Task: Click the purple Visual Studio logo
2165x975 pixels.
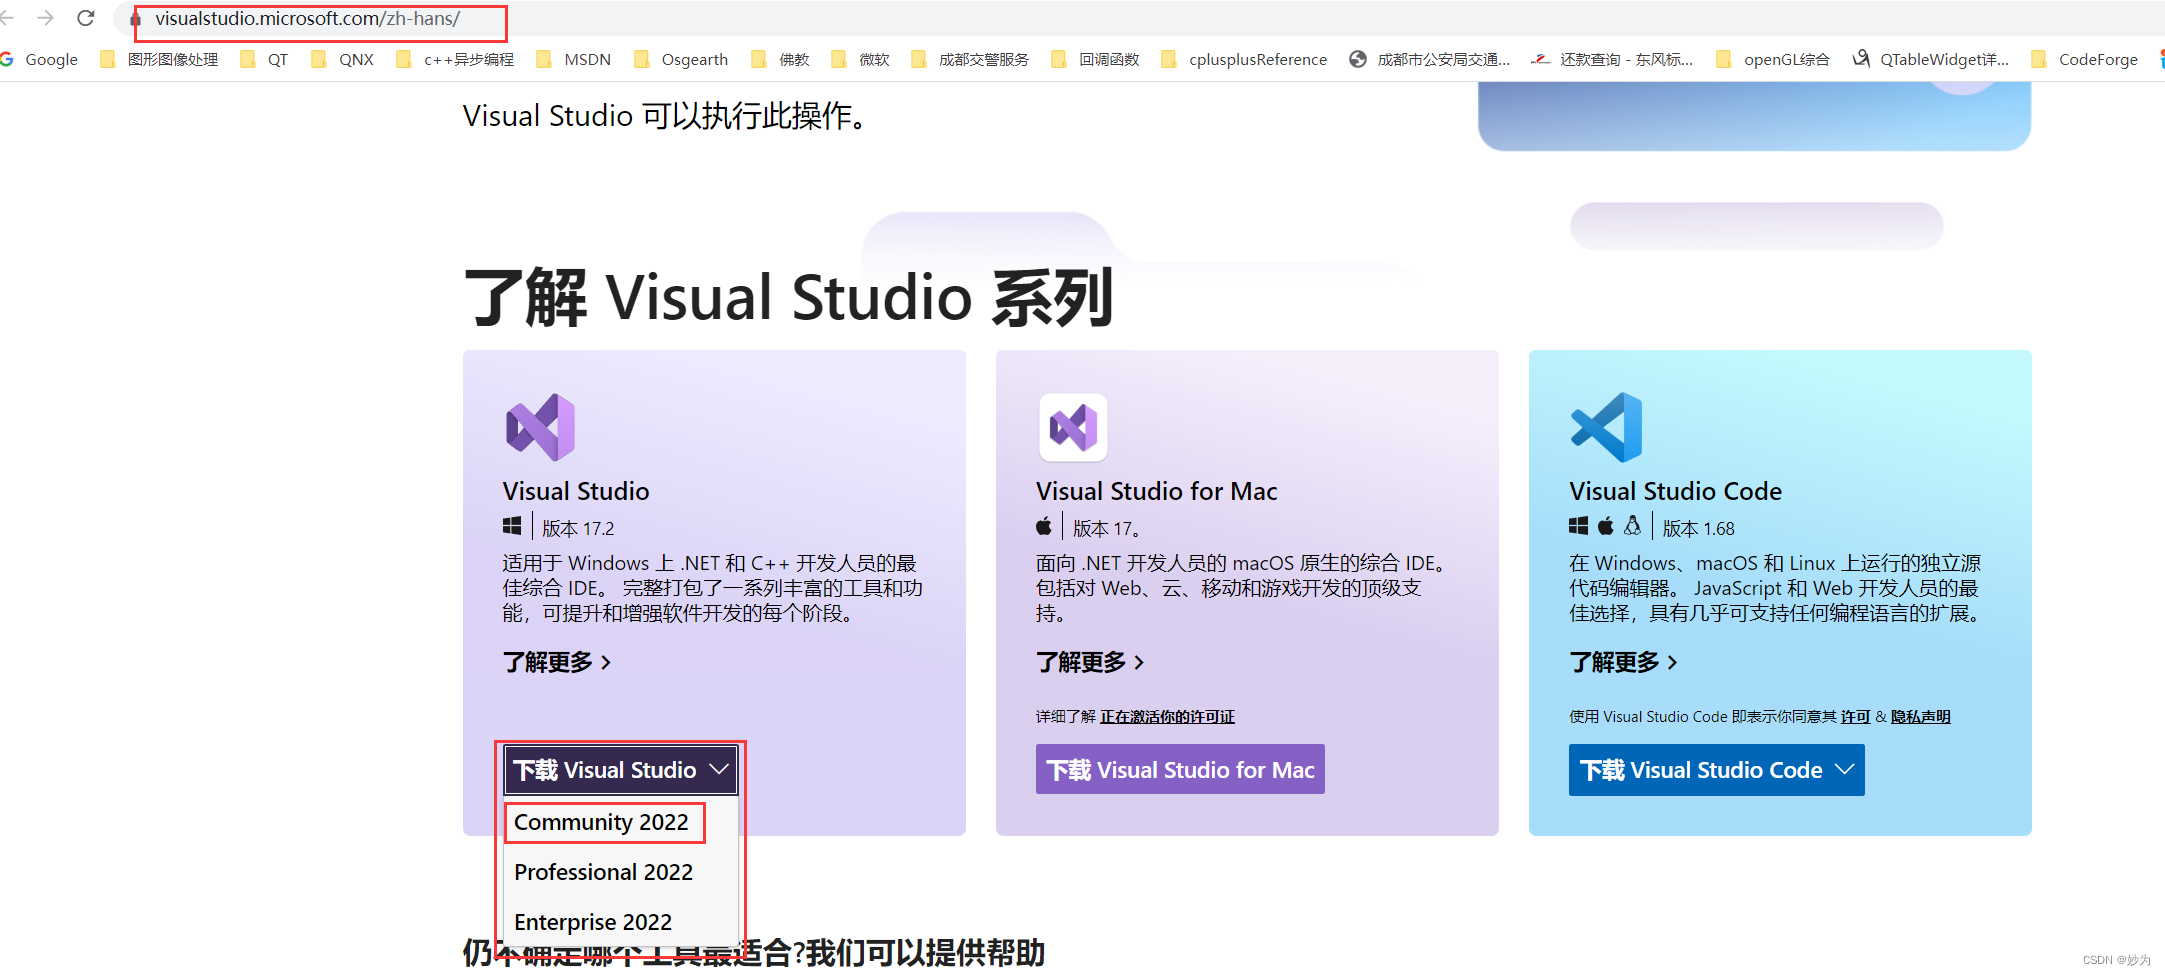Action: 540,427
